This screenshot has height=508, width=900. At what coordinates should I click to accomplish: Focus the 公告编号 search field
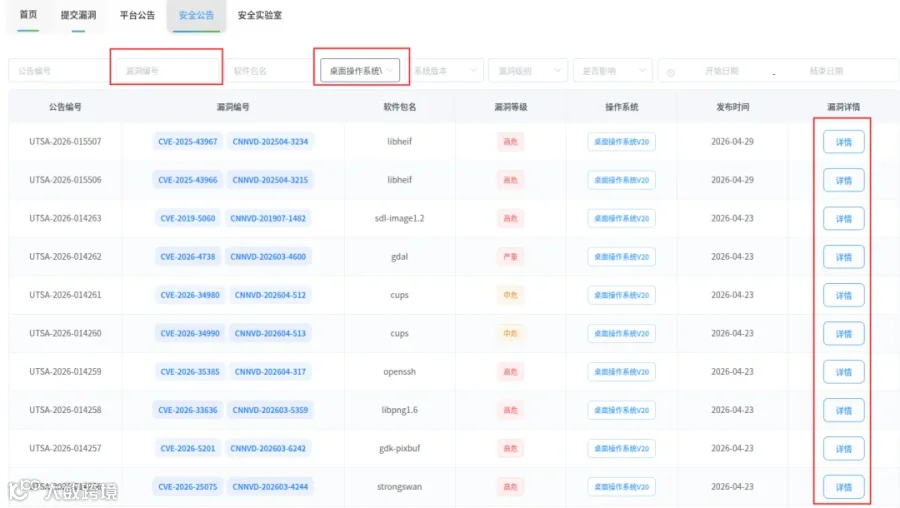(x=59, y=71)
